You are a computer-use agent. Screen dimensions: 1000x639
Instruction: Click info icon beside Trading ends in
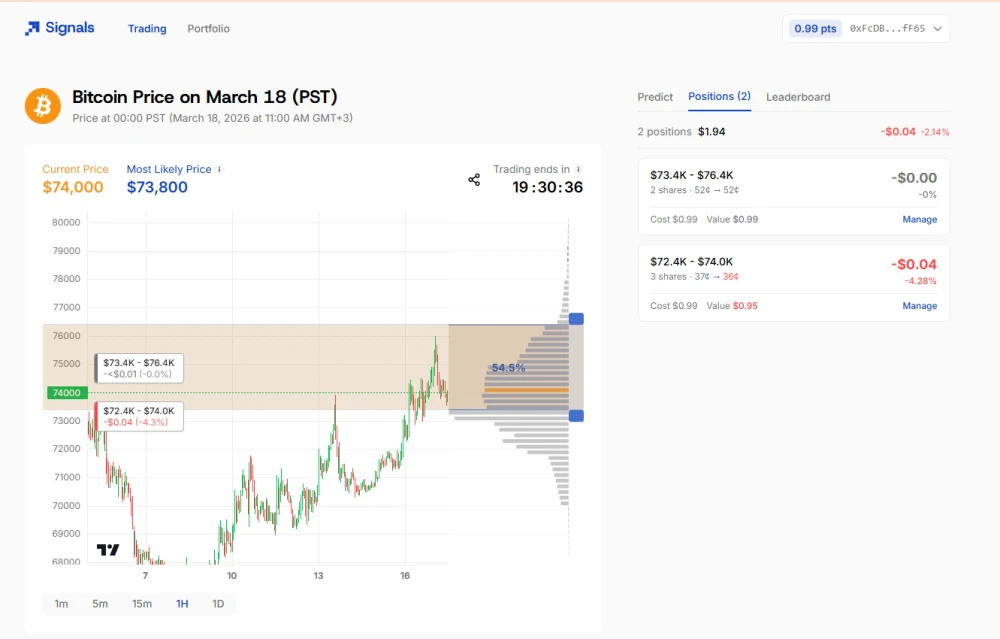click(x=579, y=170)
